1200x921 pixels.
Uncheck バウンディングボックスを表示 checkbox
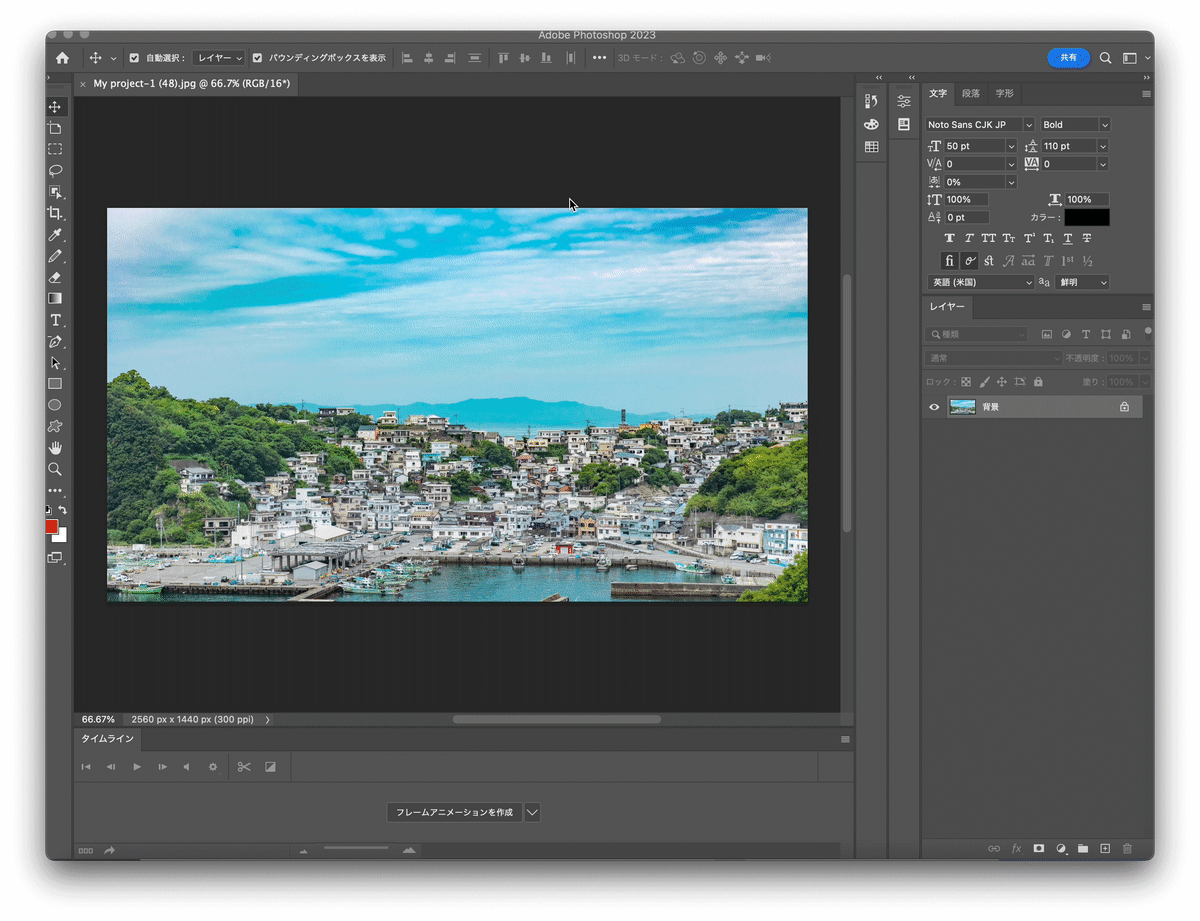tap(258, 58)
